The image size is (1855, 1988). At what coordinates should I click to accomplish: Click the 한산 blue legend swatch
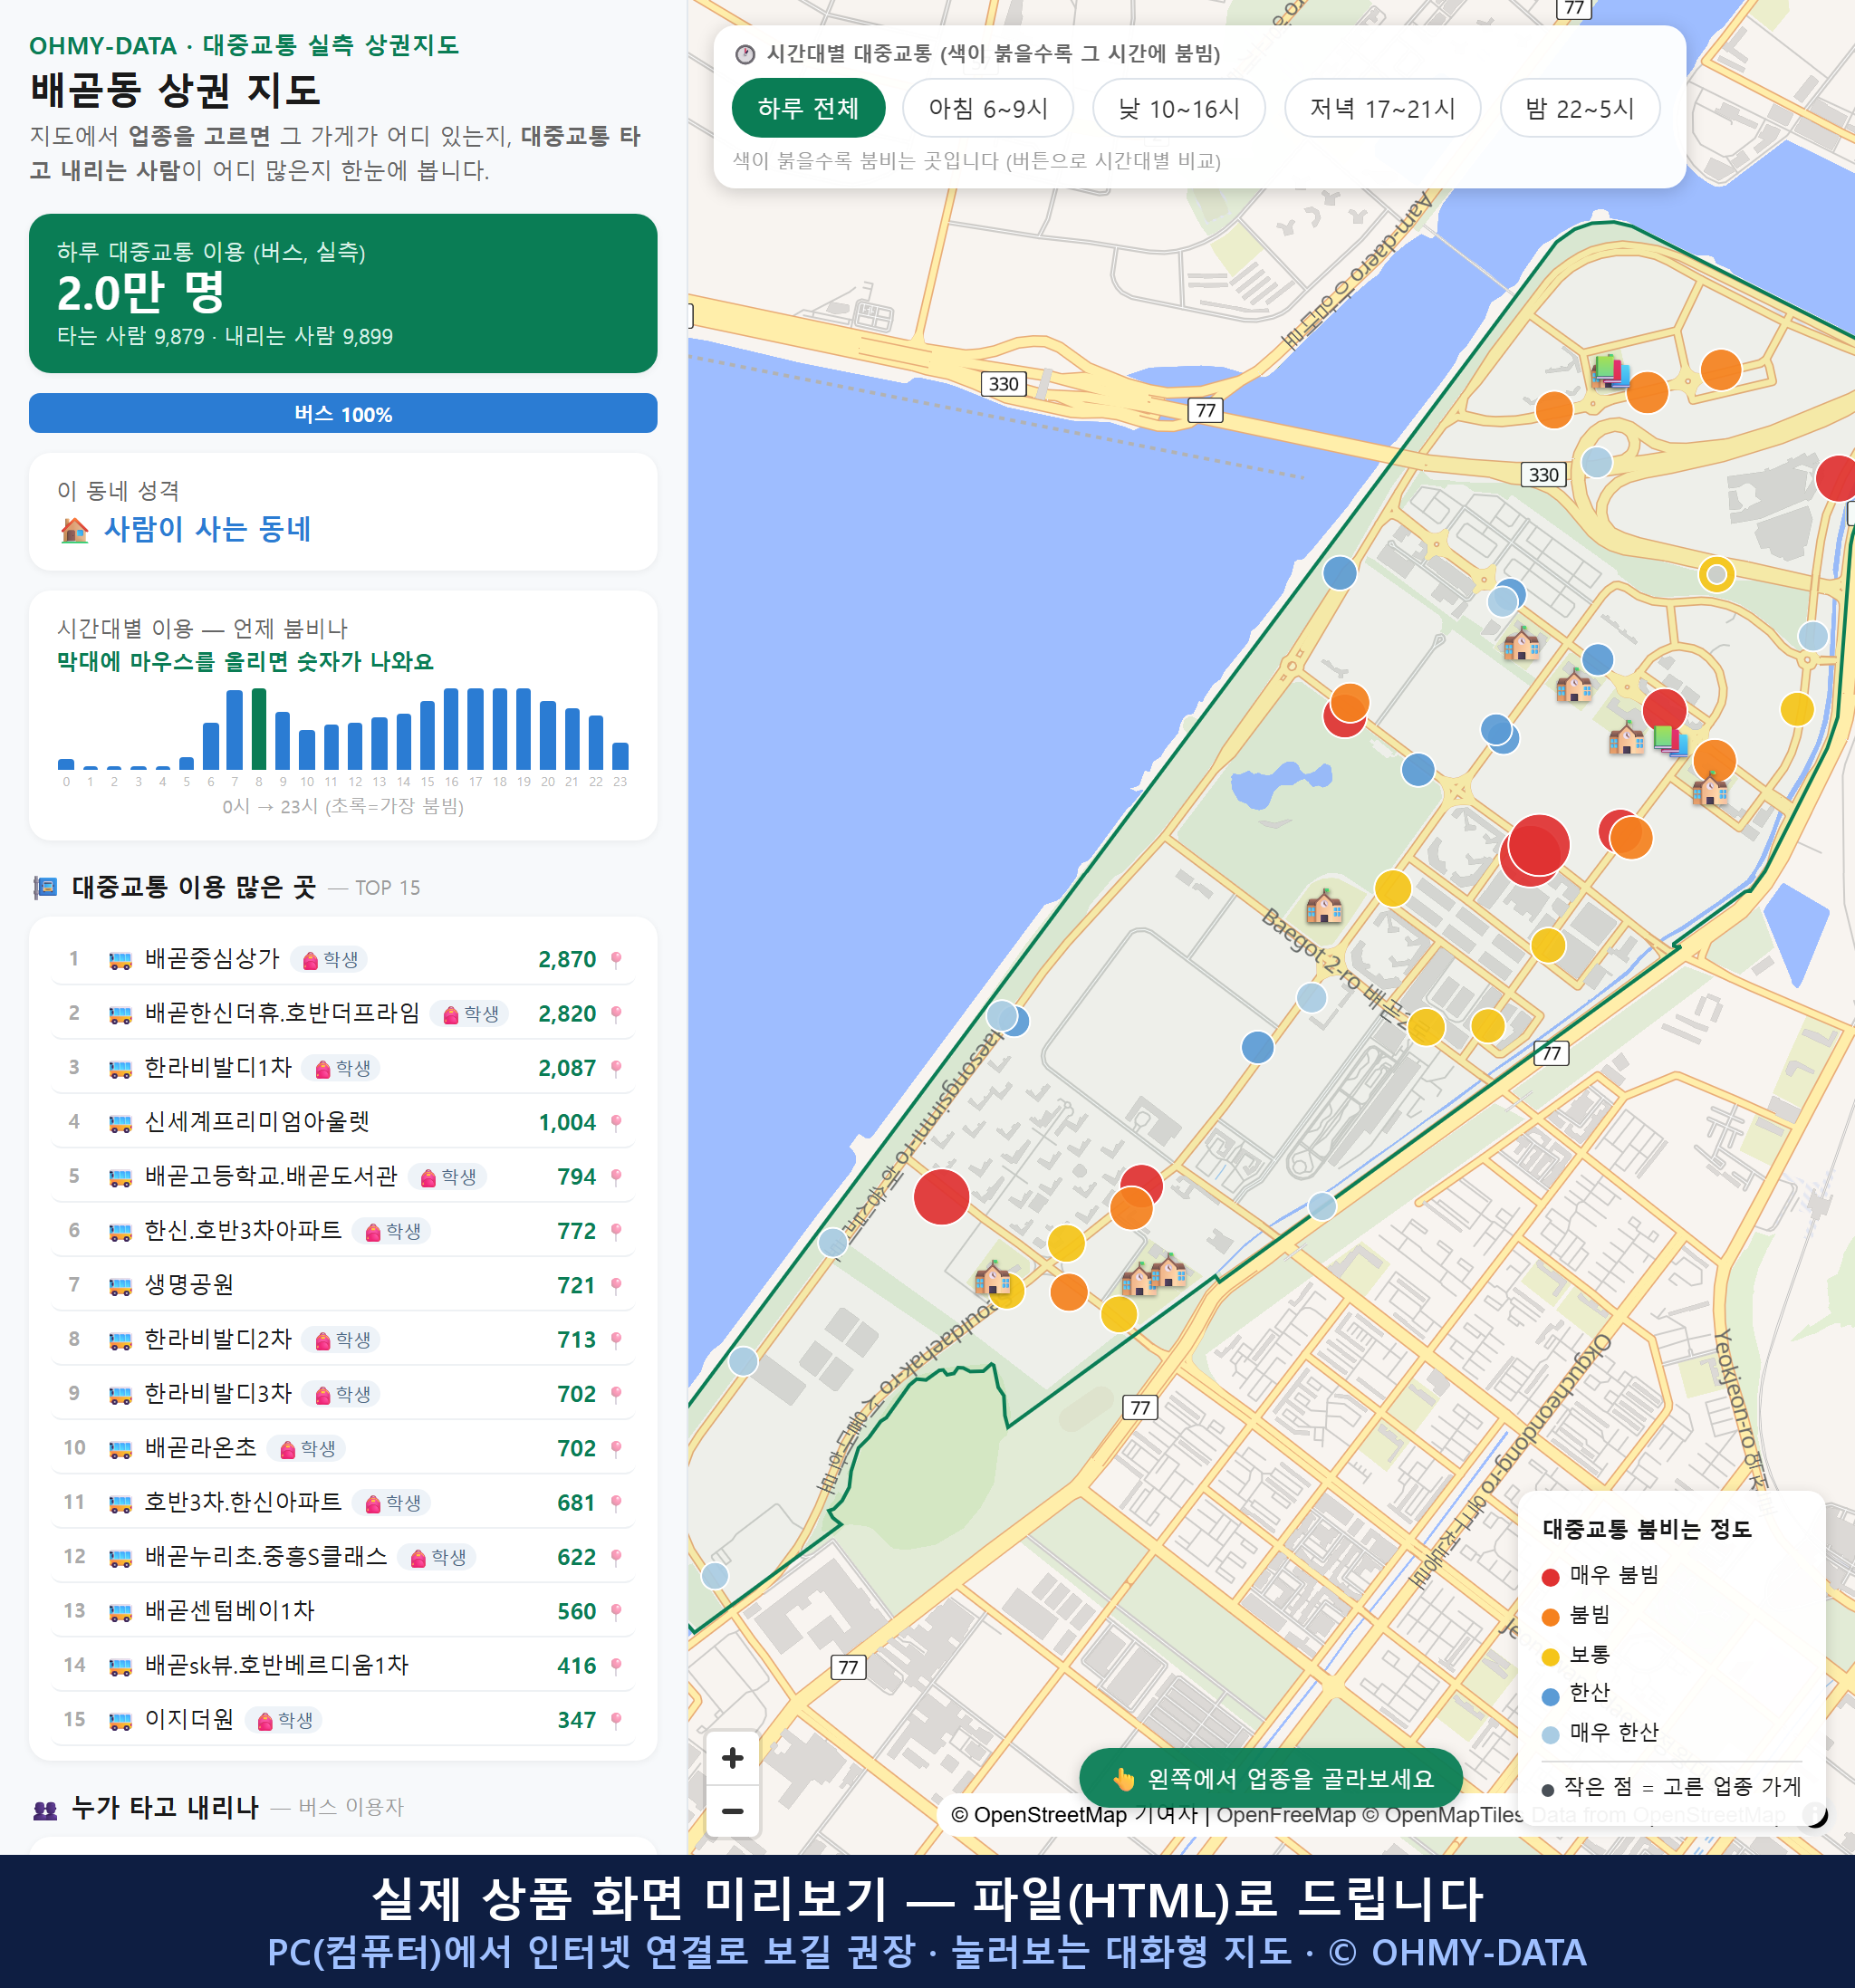(x=1551, y=1696)
